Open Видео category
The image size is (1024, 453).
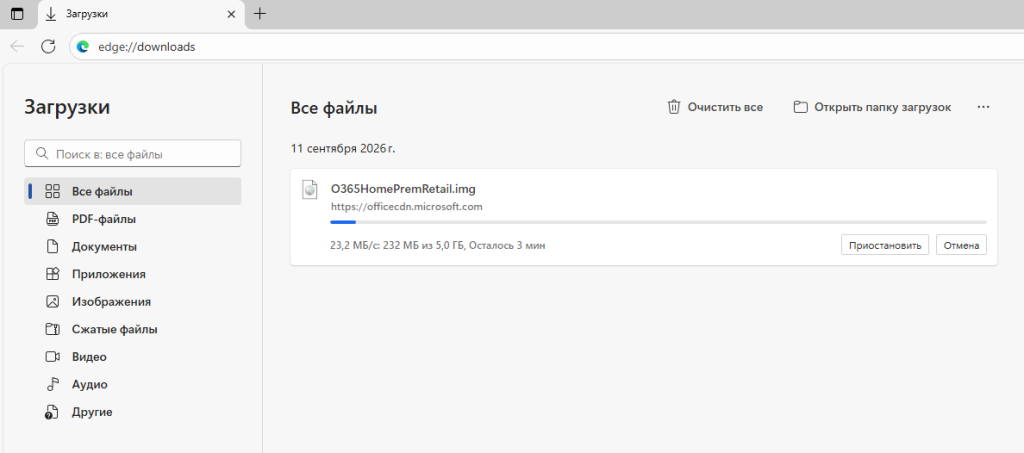pyautogui.click(x=133, y=357)
